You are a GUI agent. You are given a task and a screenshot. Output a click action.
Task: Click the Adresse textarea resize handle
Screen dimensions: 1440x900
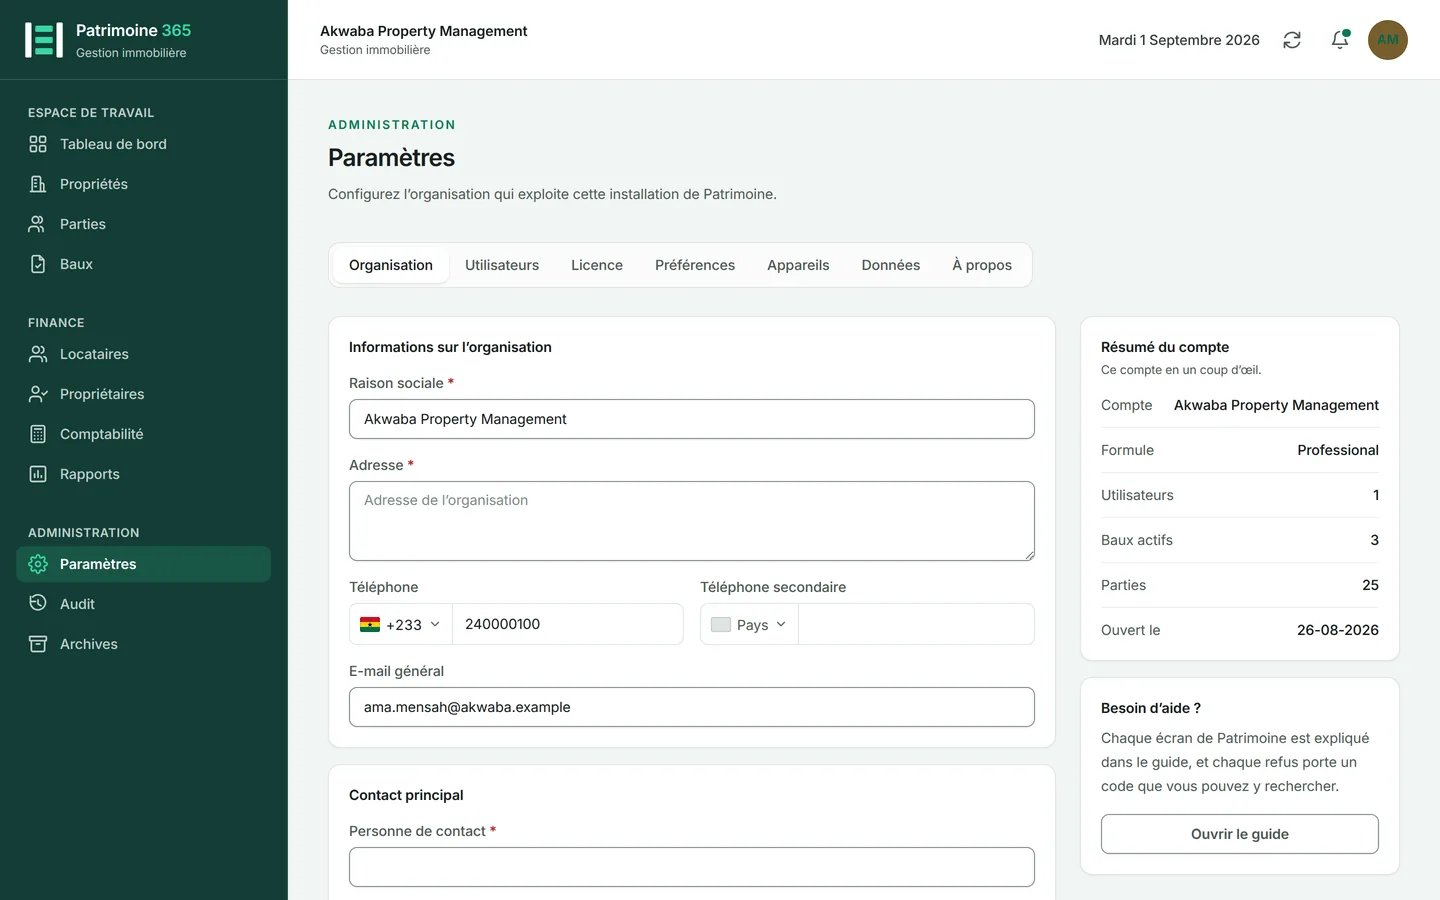[x=1028, y=554]
